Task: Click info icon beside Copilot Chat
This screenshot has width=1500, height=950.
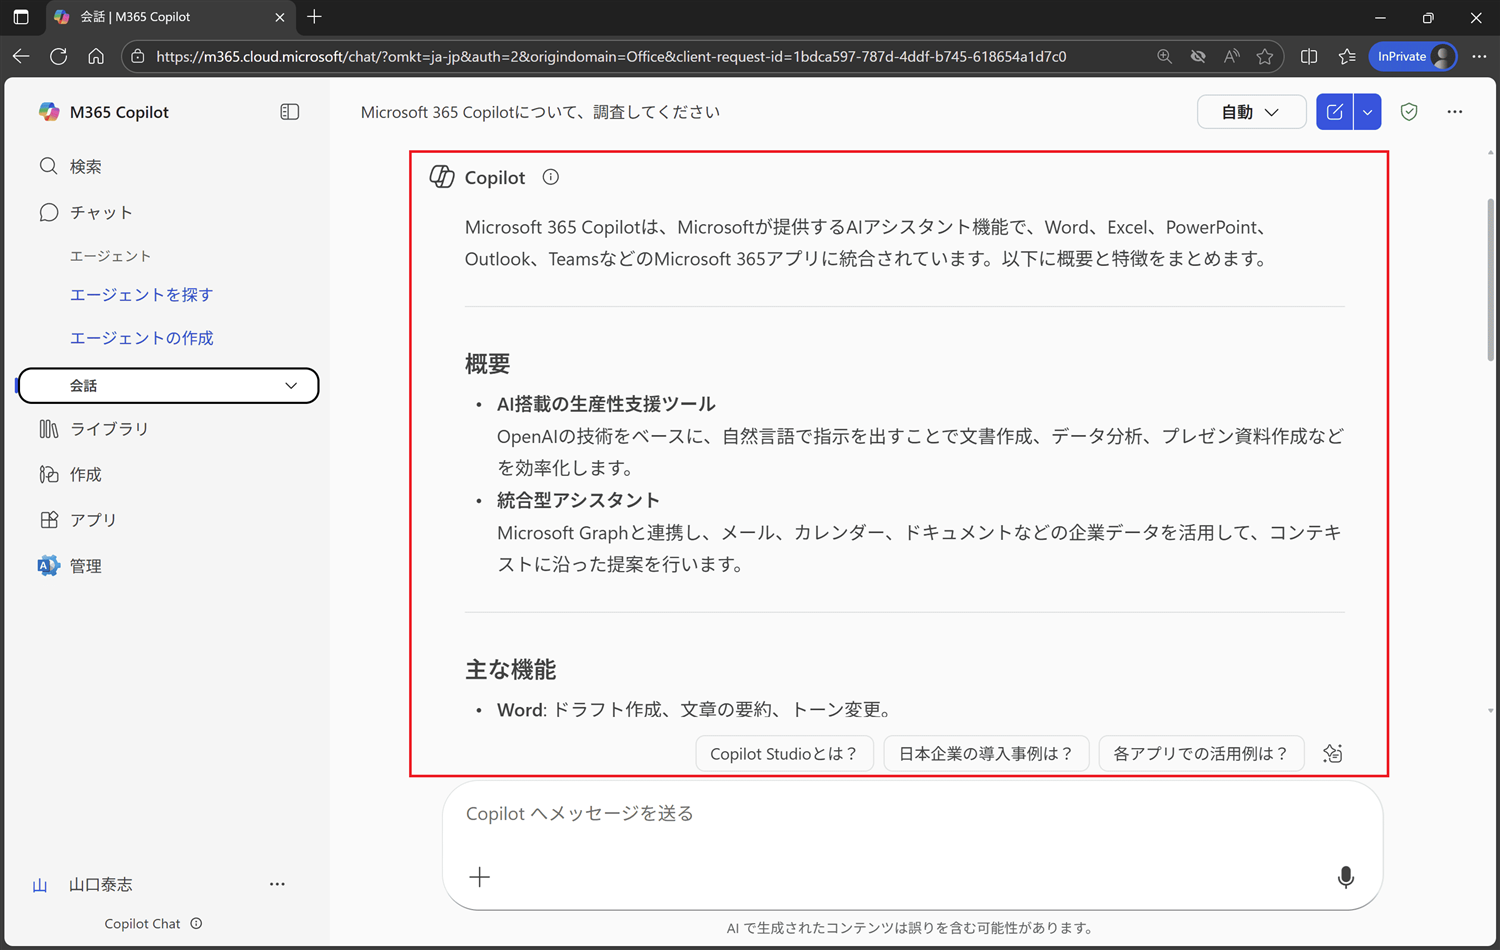Action: click(x=196, y=923)
